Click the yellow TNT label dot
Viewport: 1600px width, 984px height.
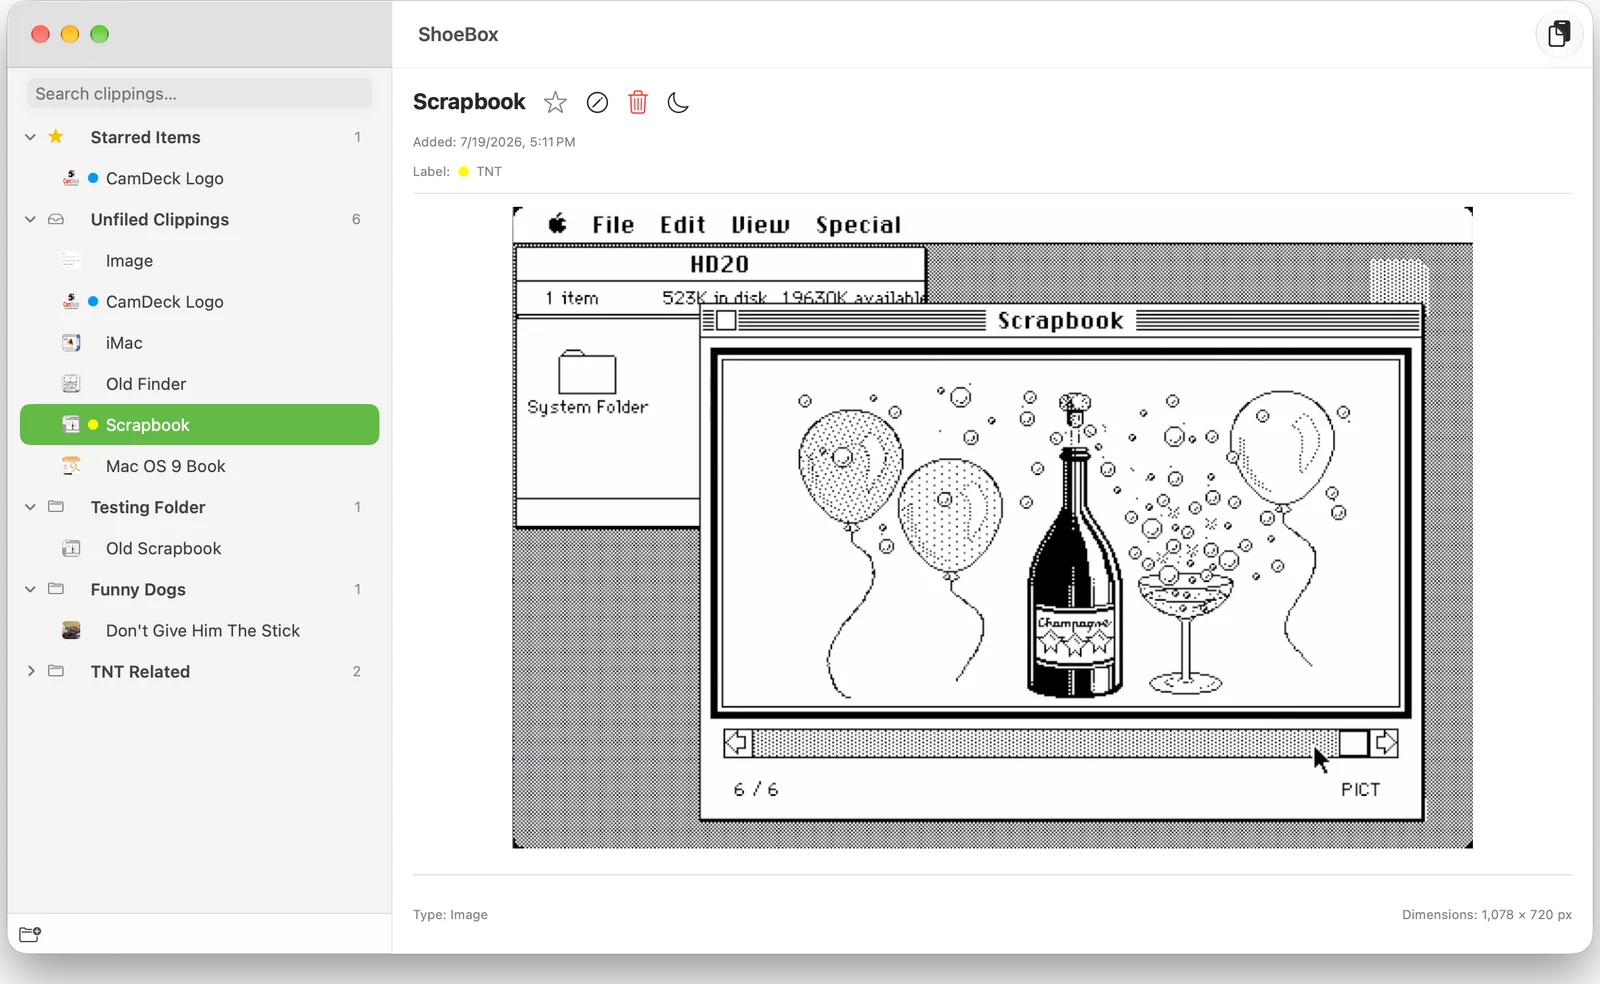pyautogui.click(x=463, y=172)
